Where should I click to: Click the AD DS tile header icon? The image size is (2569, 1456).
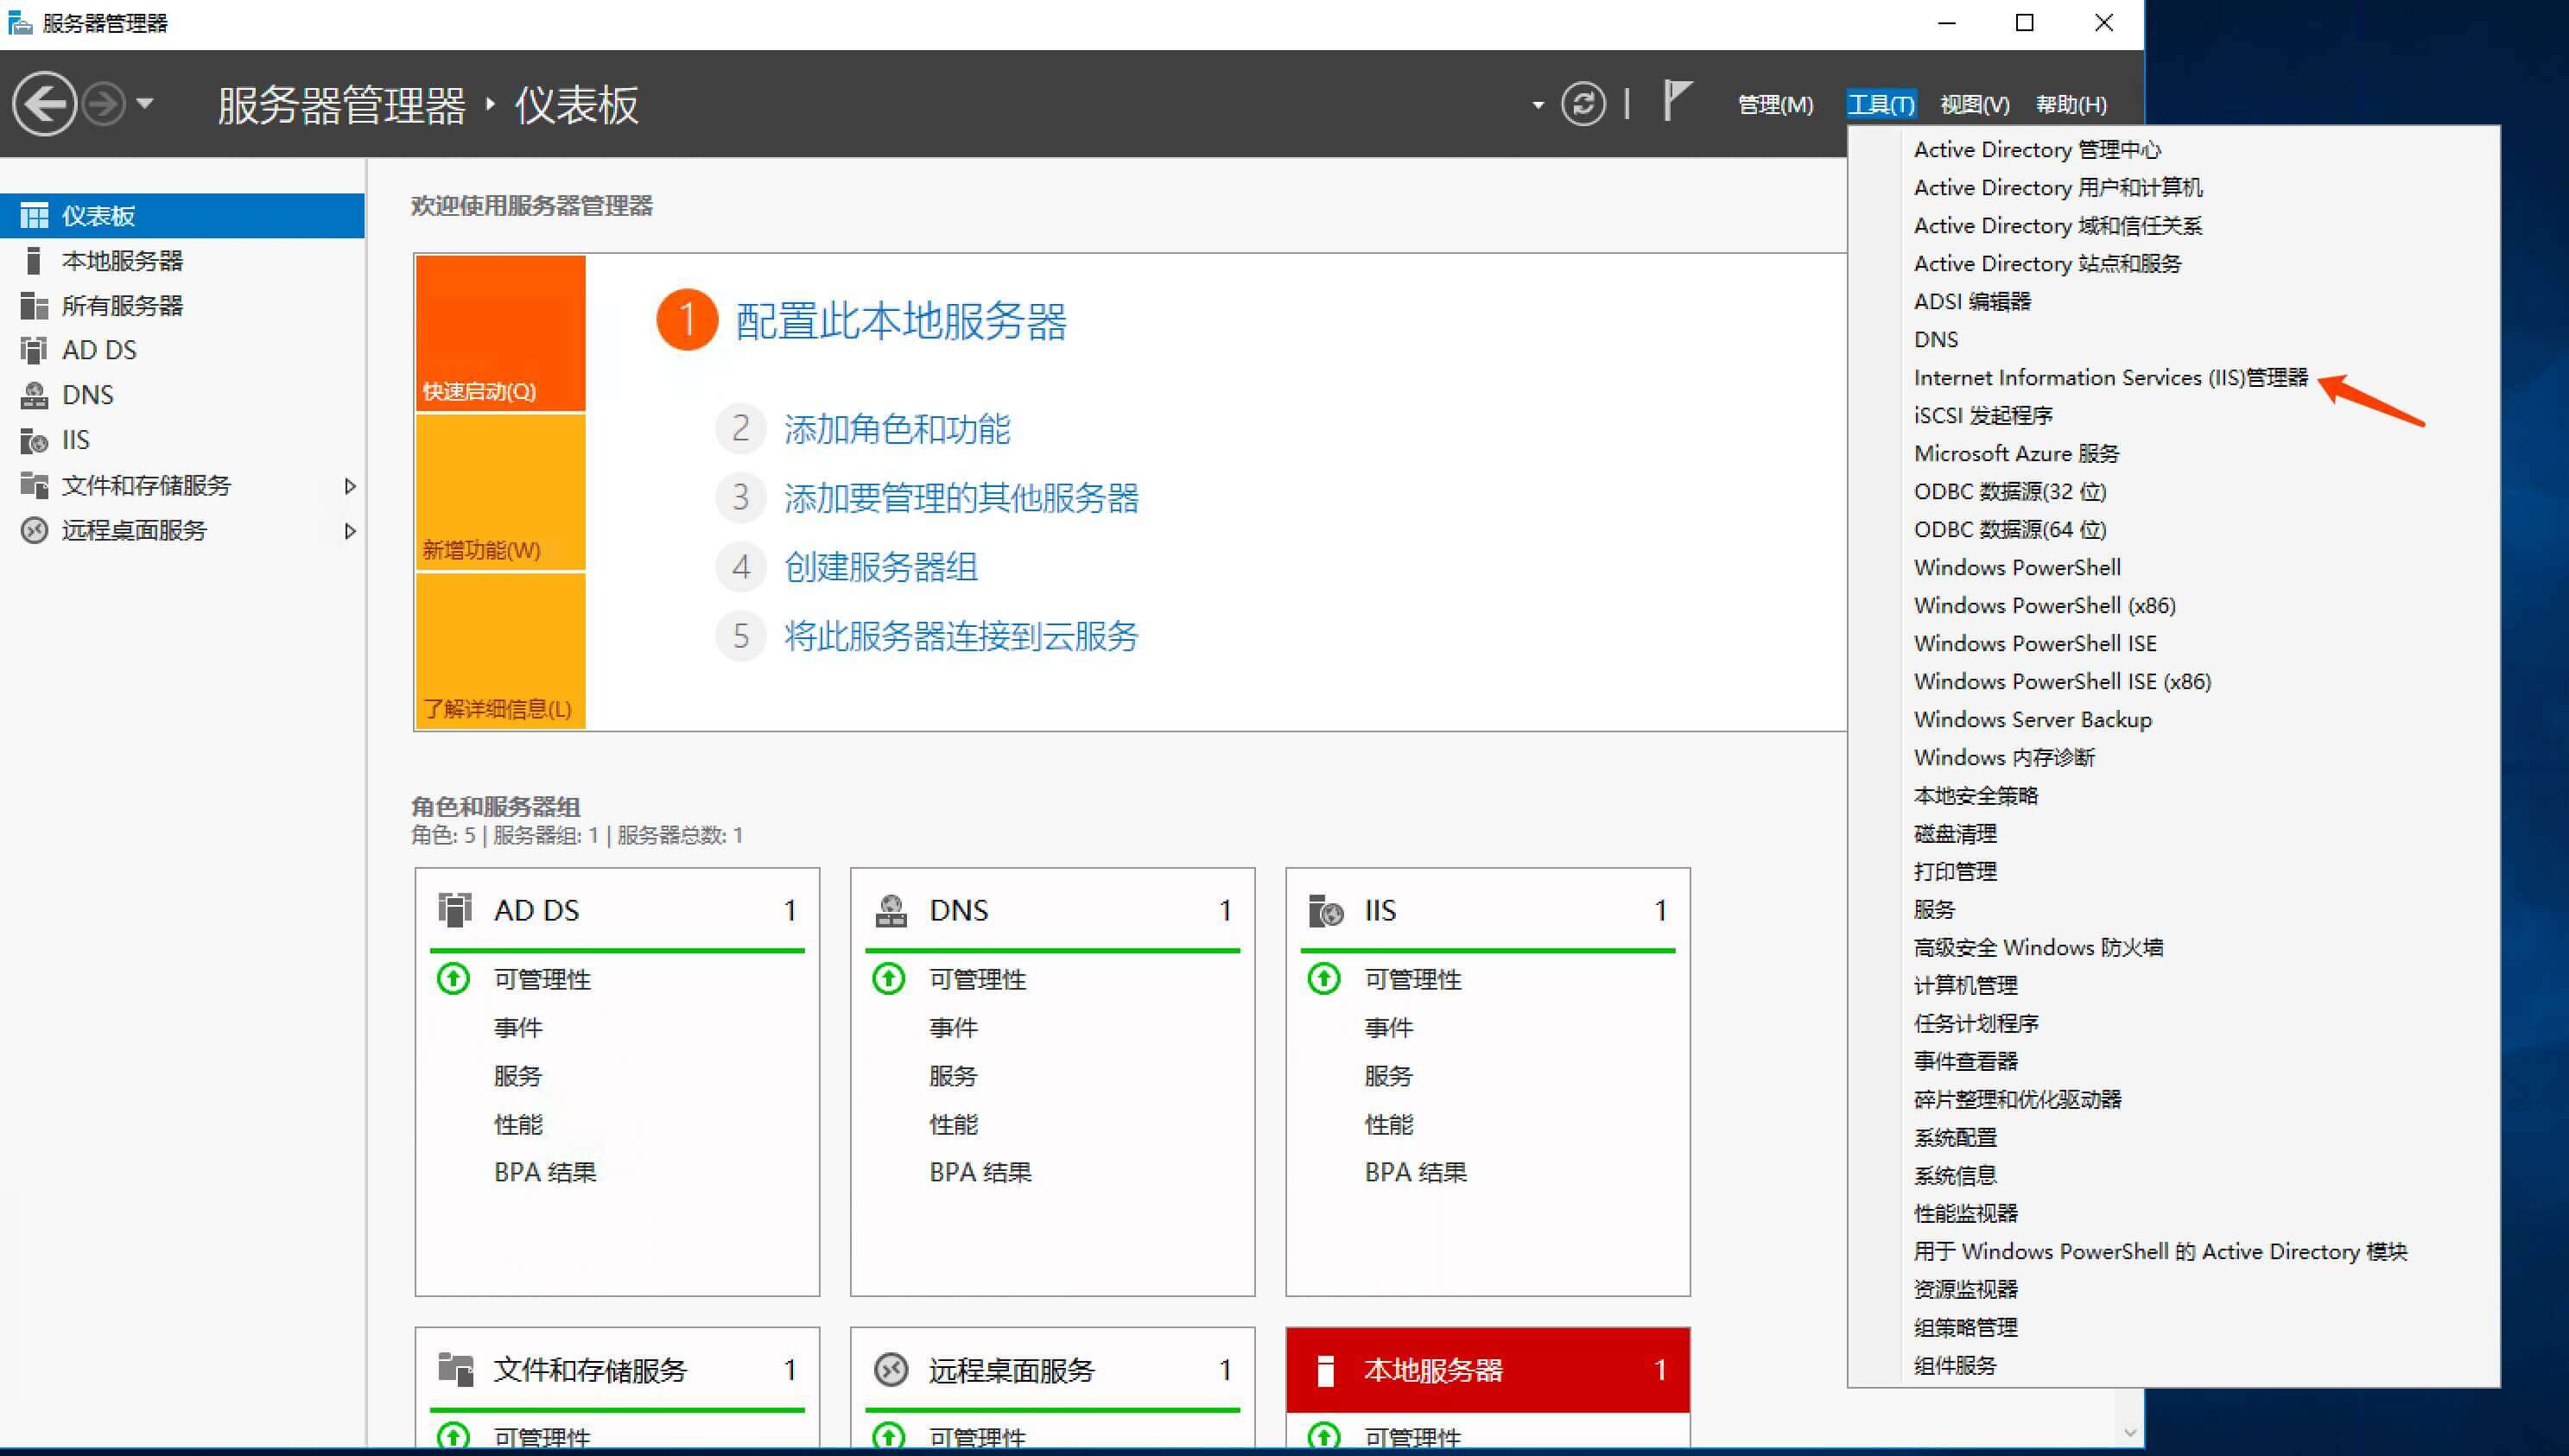tap(455, 910)
